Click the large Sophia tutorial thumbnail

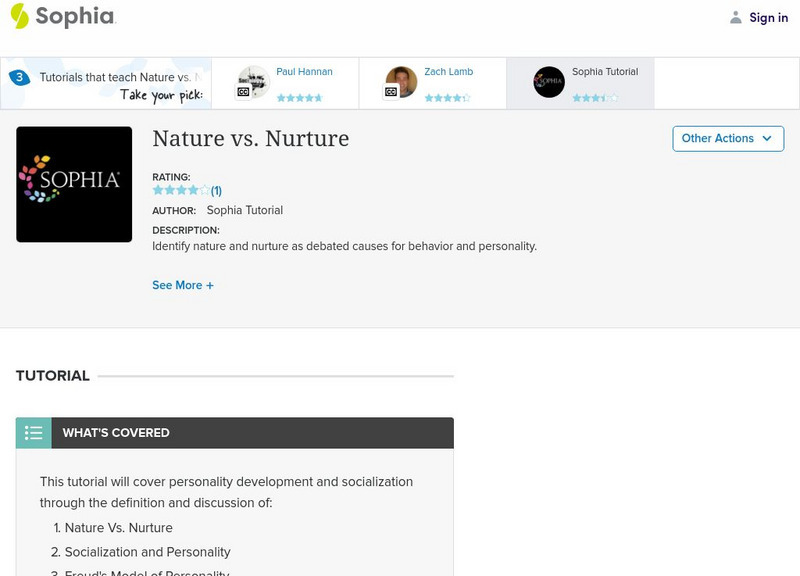pos(74,184)
